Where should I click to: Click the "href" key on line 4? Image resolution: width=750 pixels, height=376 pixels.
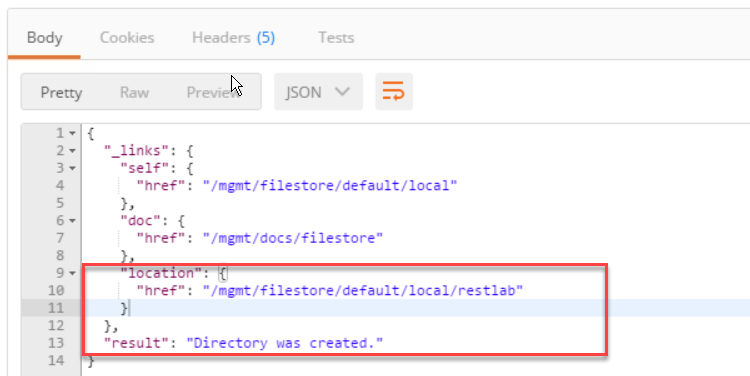161,186
